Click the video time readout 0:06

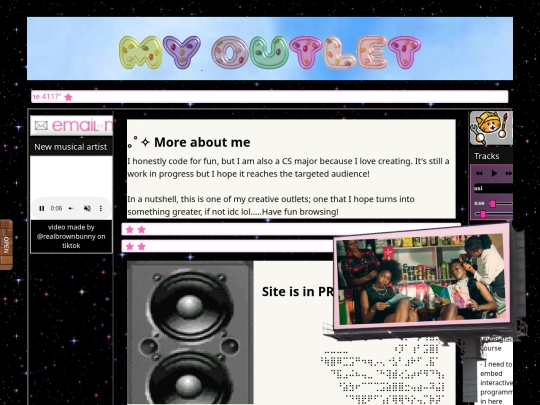coord(56,208)
